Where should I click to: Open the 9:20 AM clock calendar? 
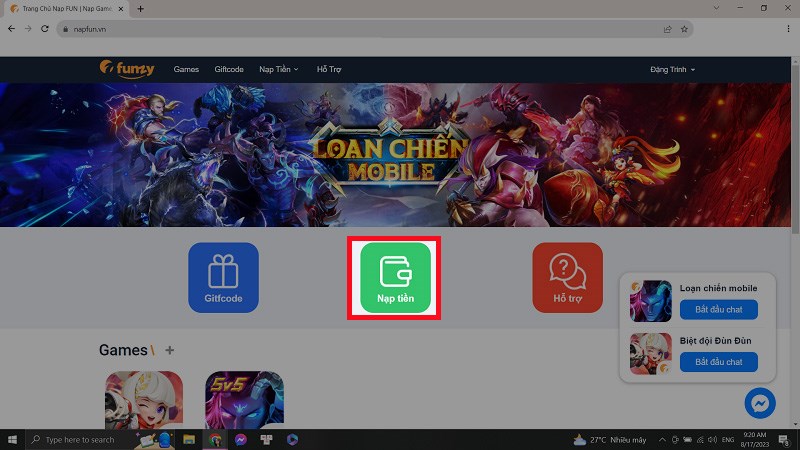[x=755, y=439]
